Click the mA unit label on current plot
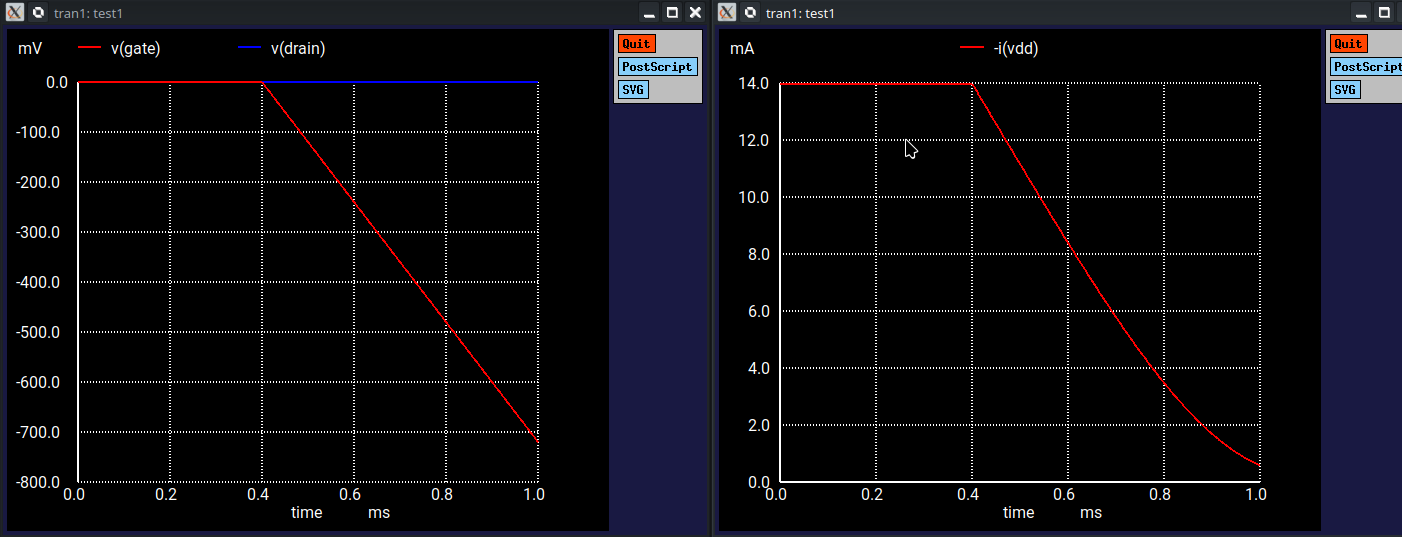The height and width of the screenshot is (537, 1402). click(x=741, y=48)
